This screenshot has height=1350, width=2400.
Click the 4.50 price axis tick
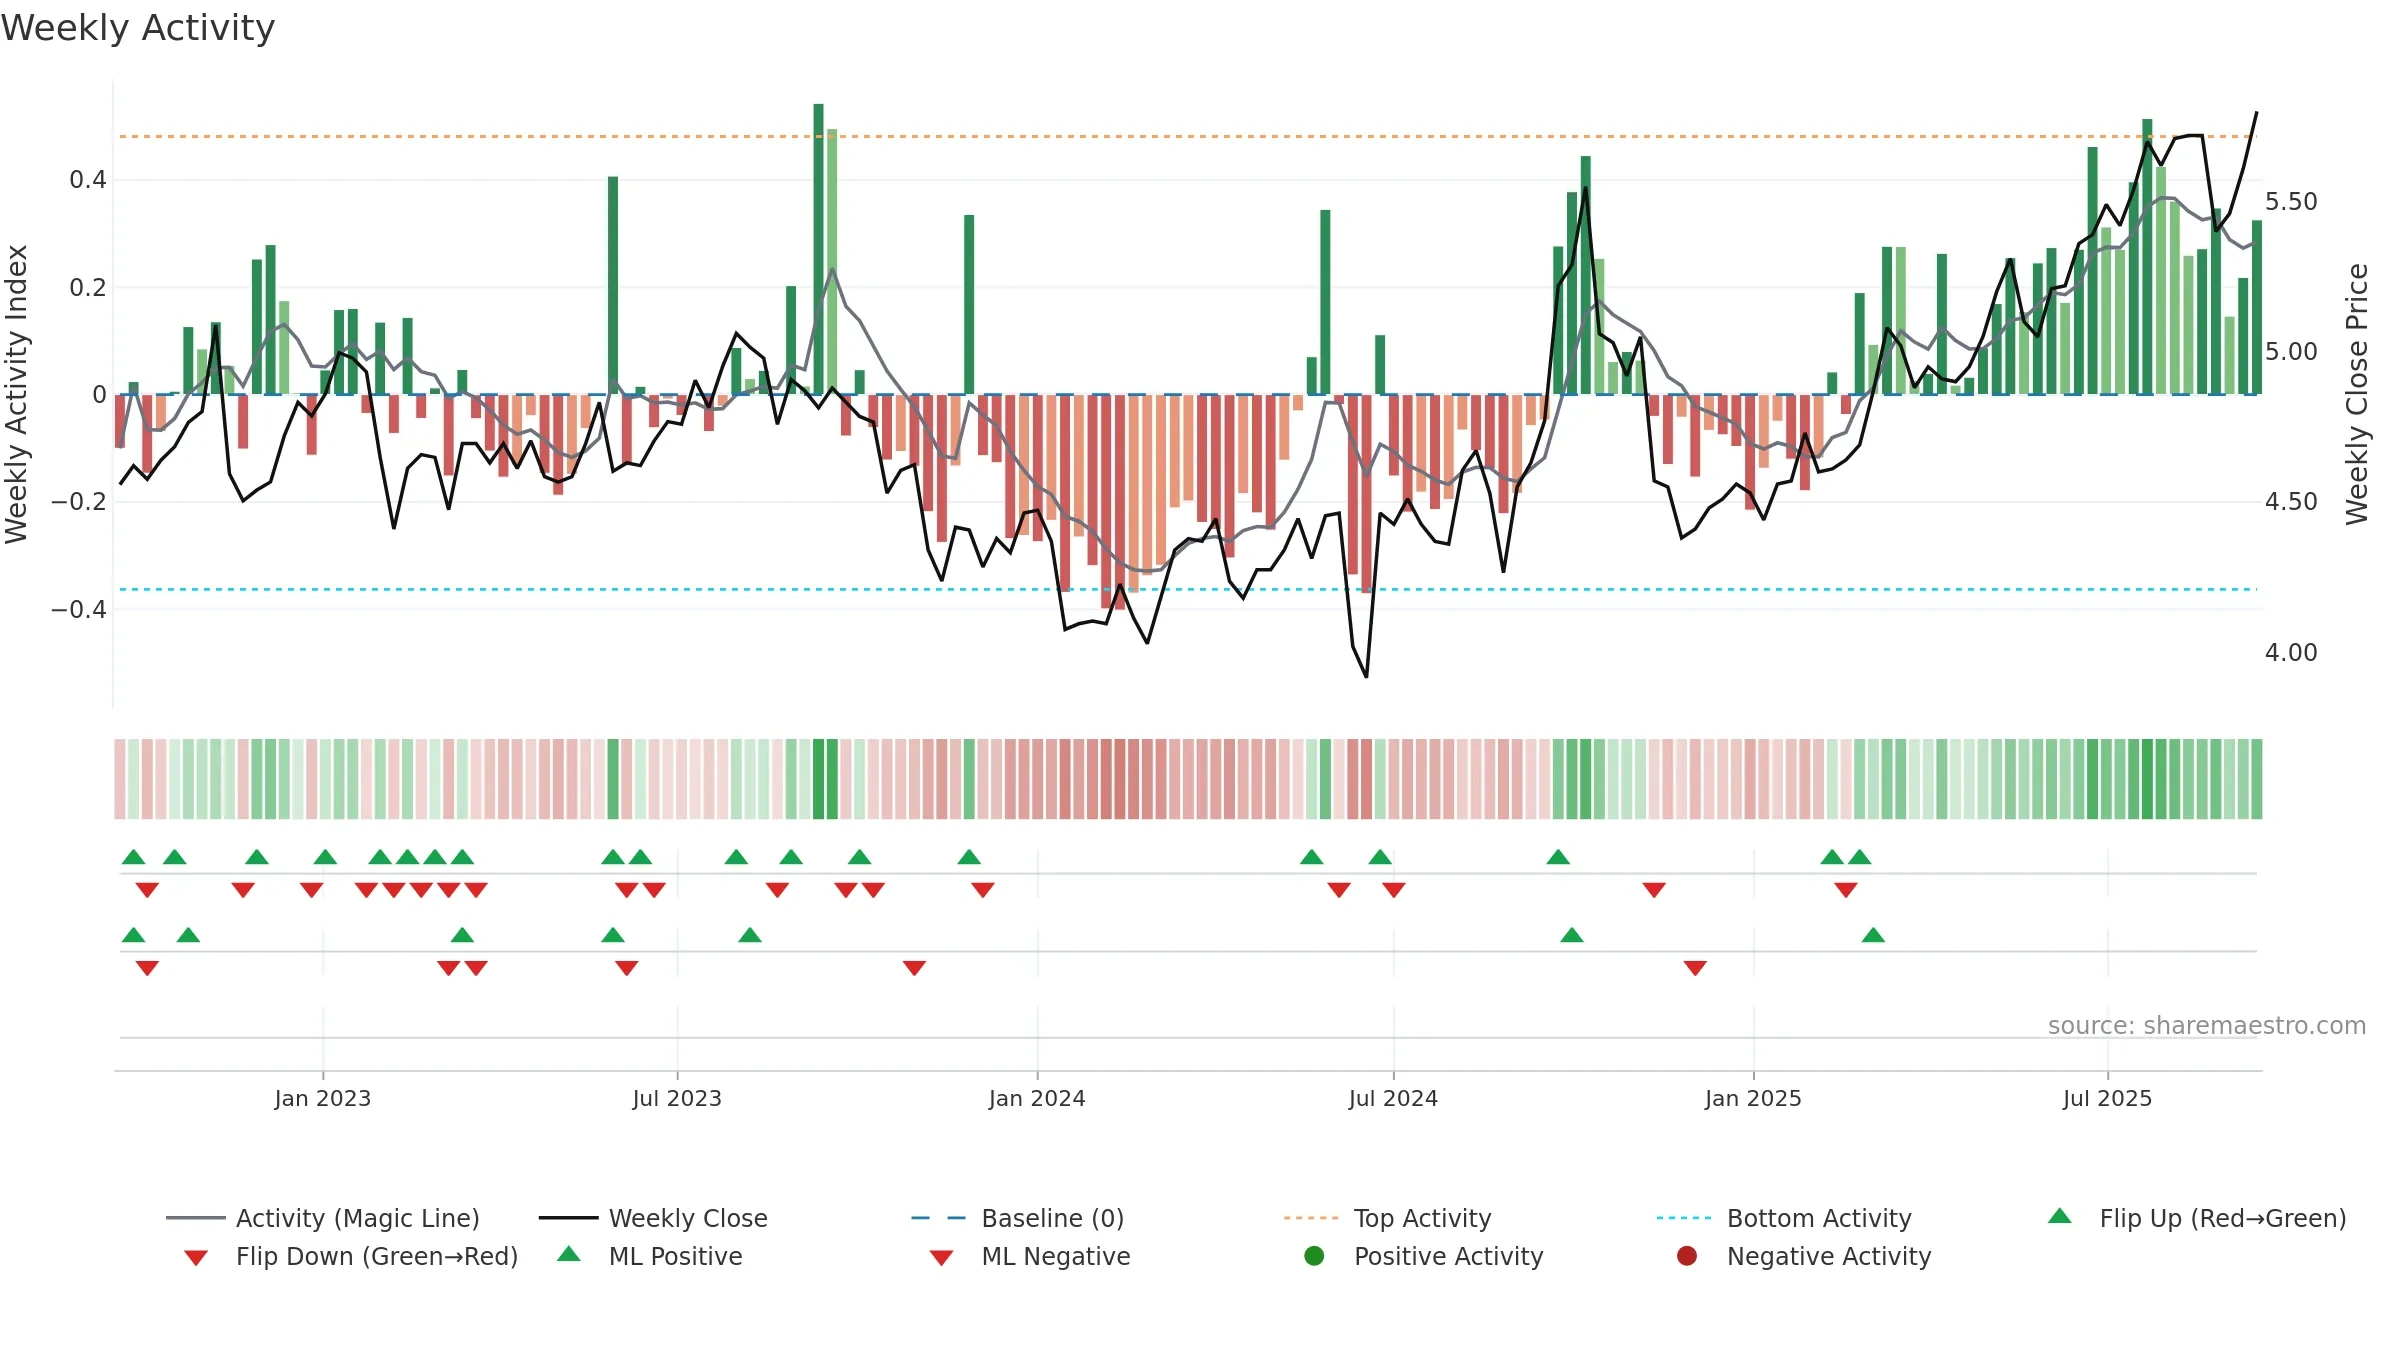tap(2291, 502)
